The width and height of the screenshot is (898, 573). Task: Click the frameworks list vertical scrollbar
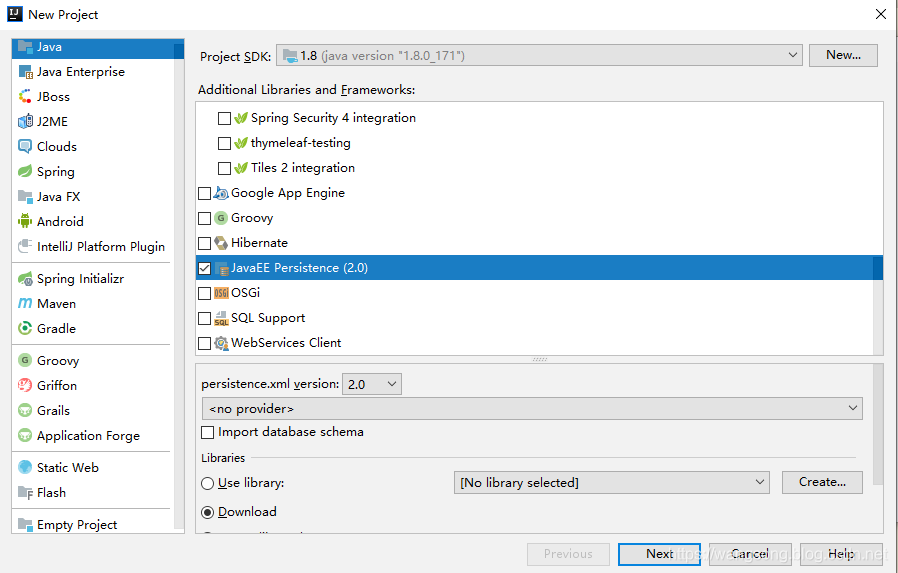[877, 268]
